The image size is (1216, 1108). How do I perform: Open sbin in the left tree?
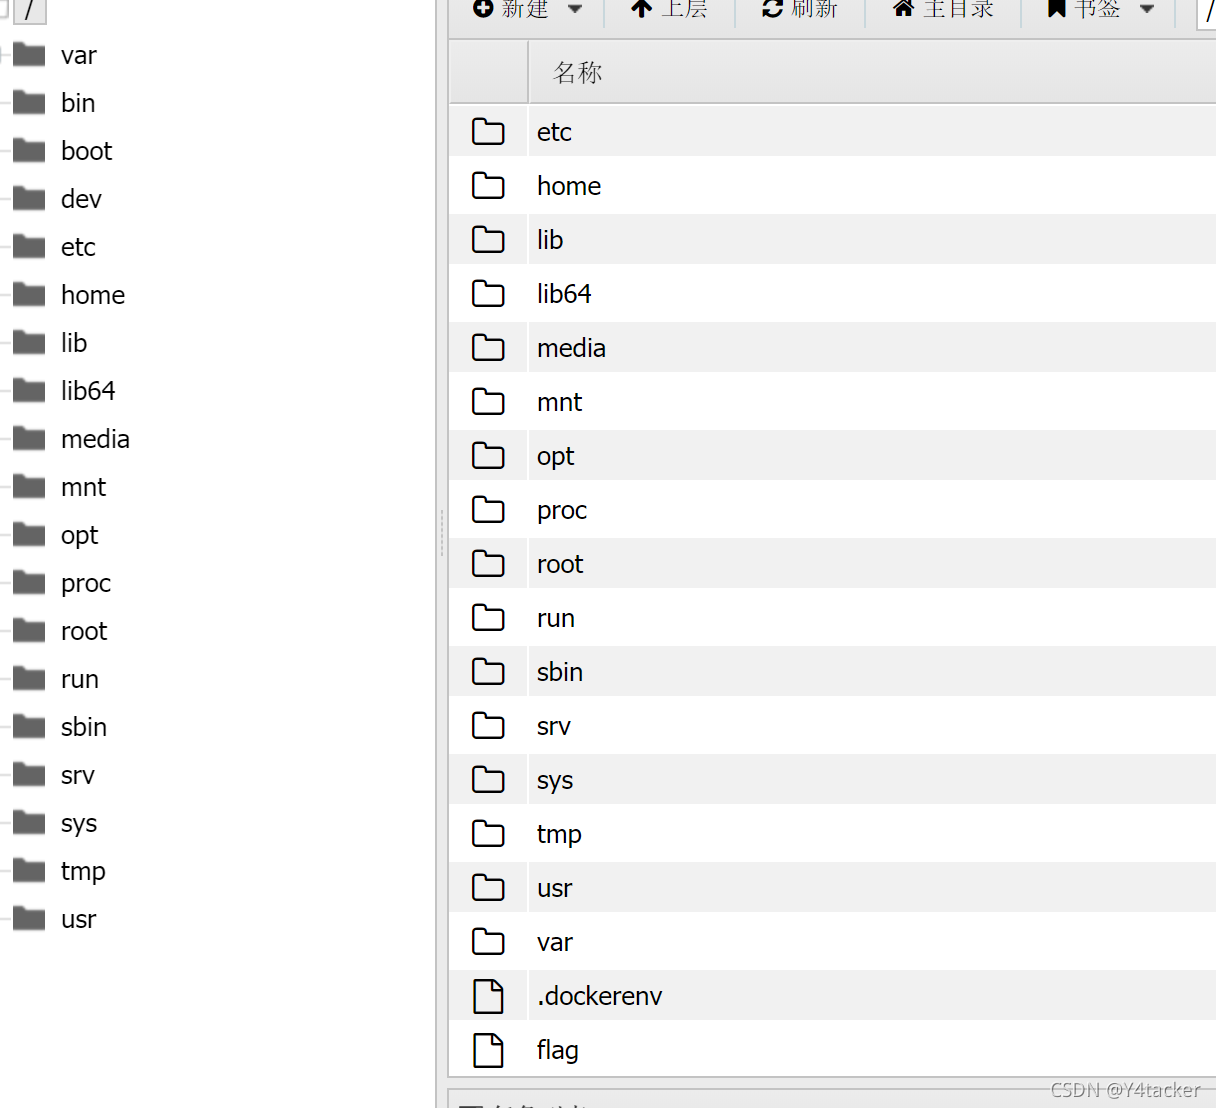tap(84, 727)
